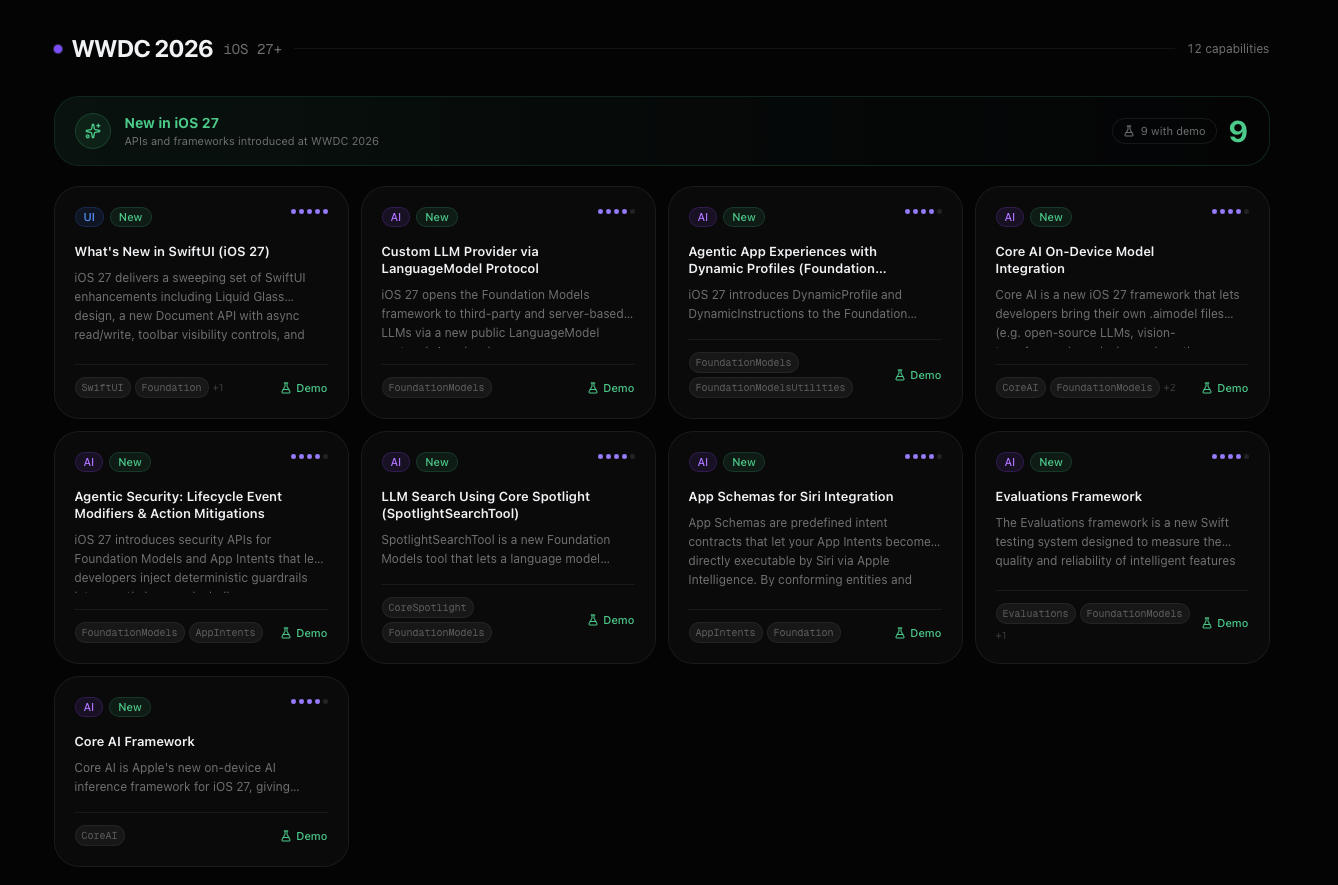Click the rating dots on Custom LLM Provider card
The height and width of the screenshot is (885, 1338).
[616, 211]
